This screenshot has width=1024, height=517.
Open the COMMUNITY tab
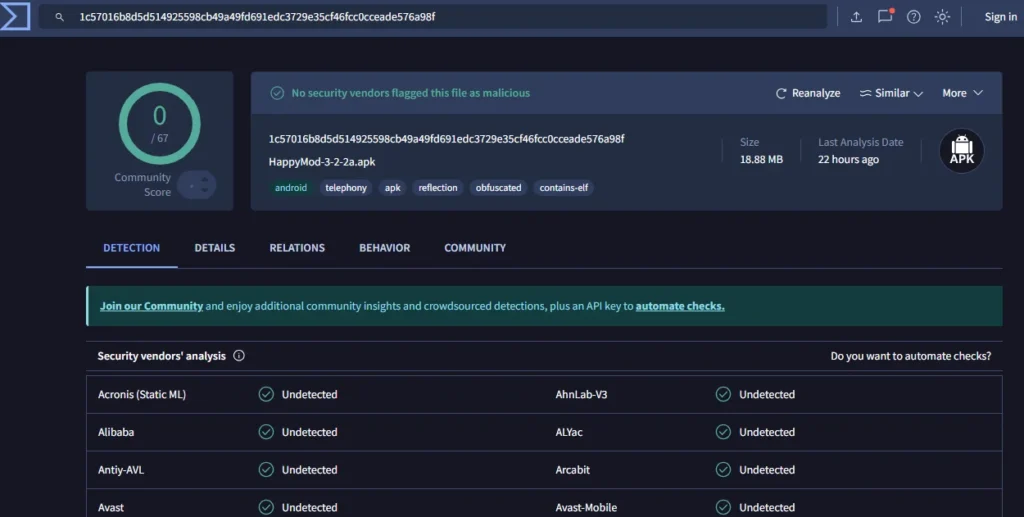point(475,248)
